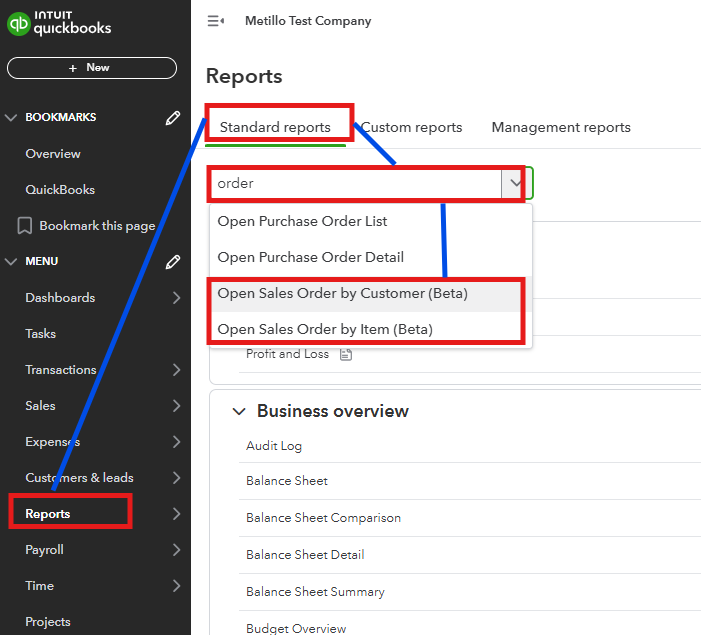Viewport: 701px width, 635px height.
Task: Open the Balance Sheet report
Action: pyautogui.click(x=287, y=481)
